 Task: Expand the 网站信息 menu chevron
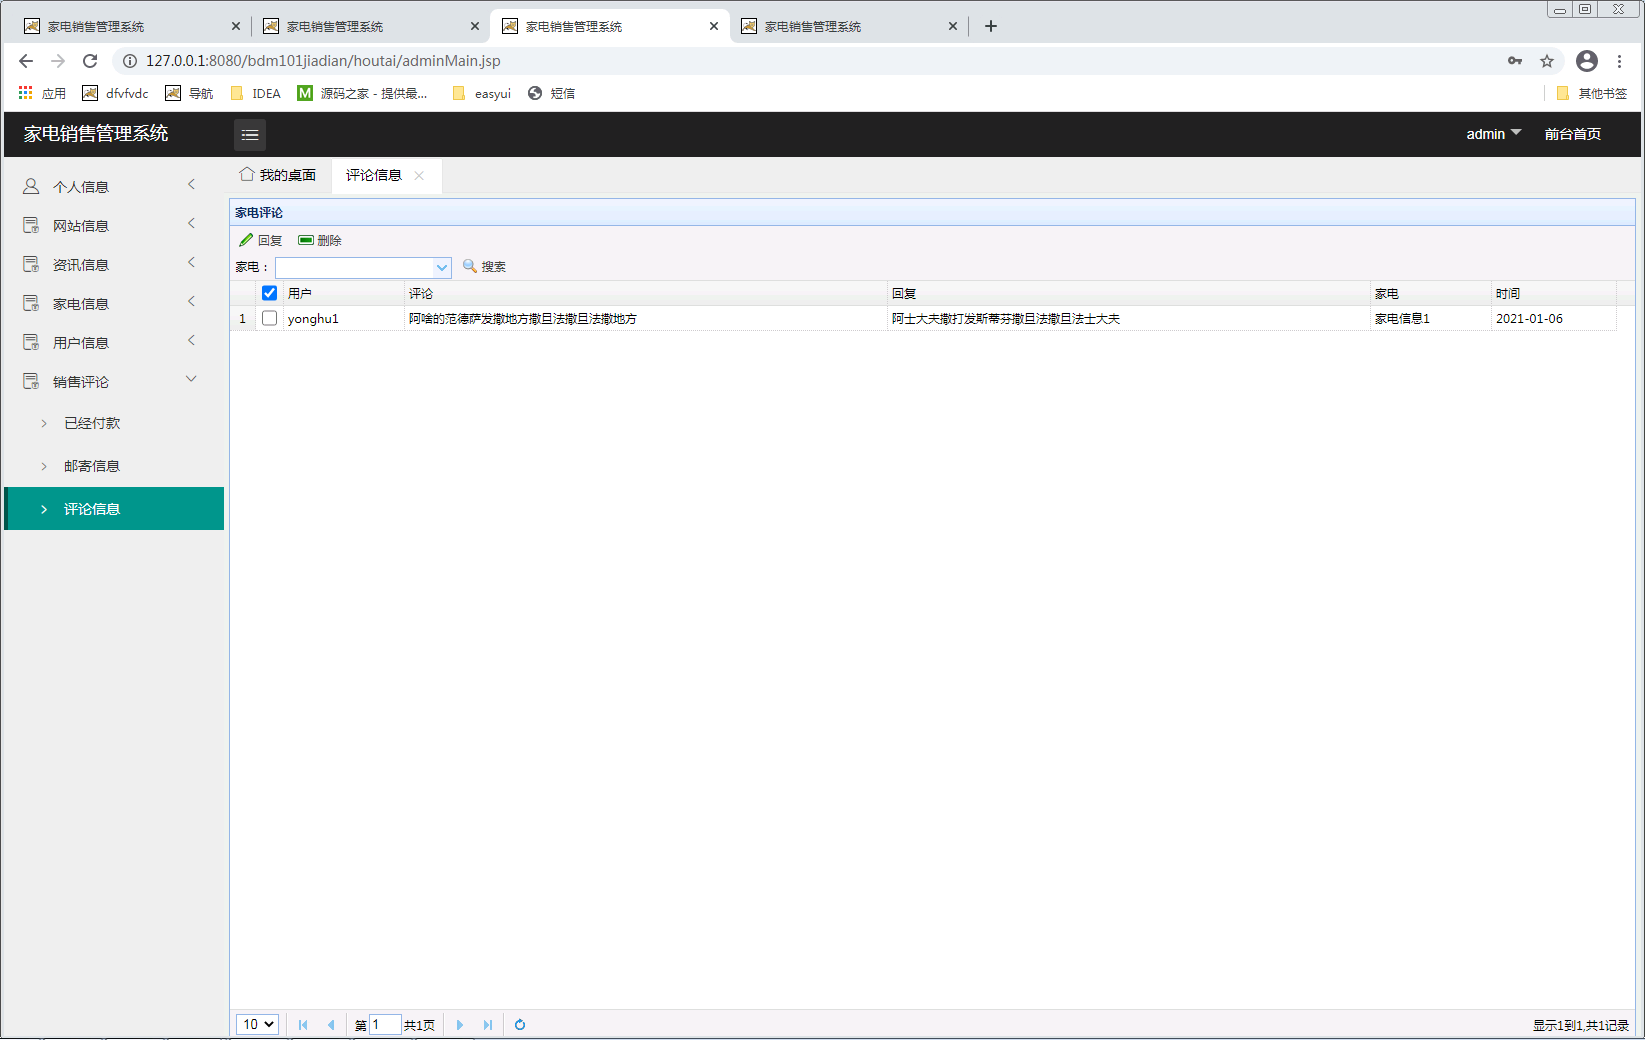pos(191,223)
